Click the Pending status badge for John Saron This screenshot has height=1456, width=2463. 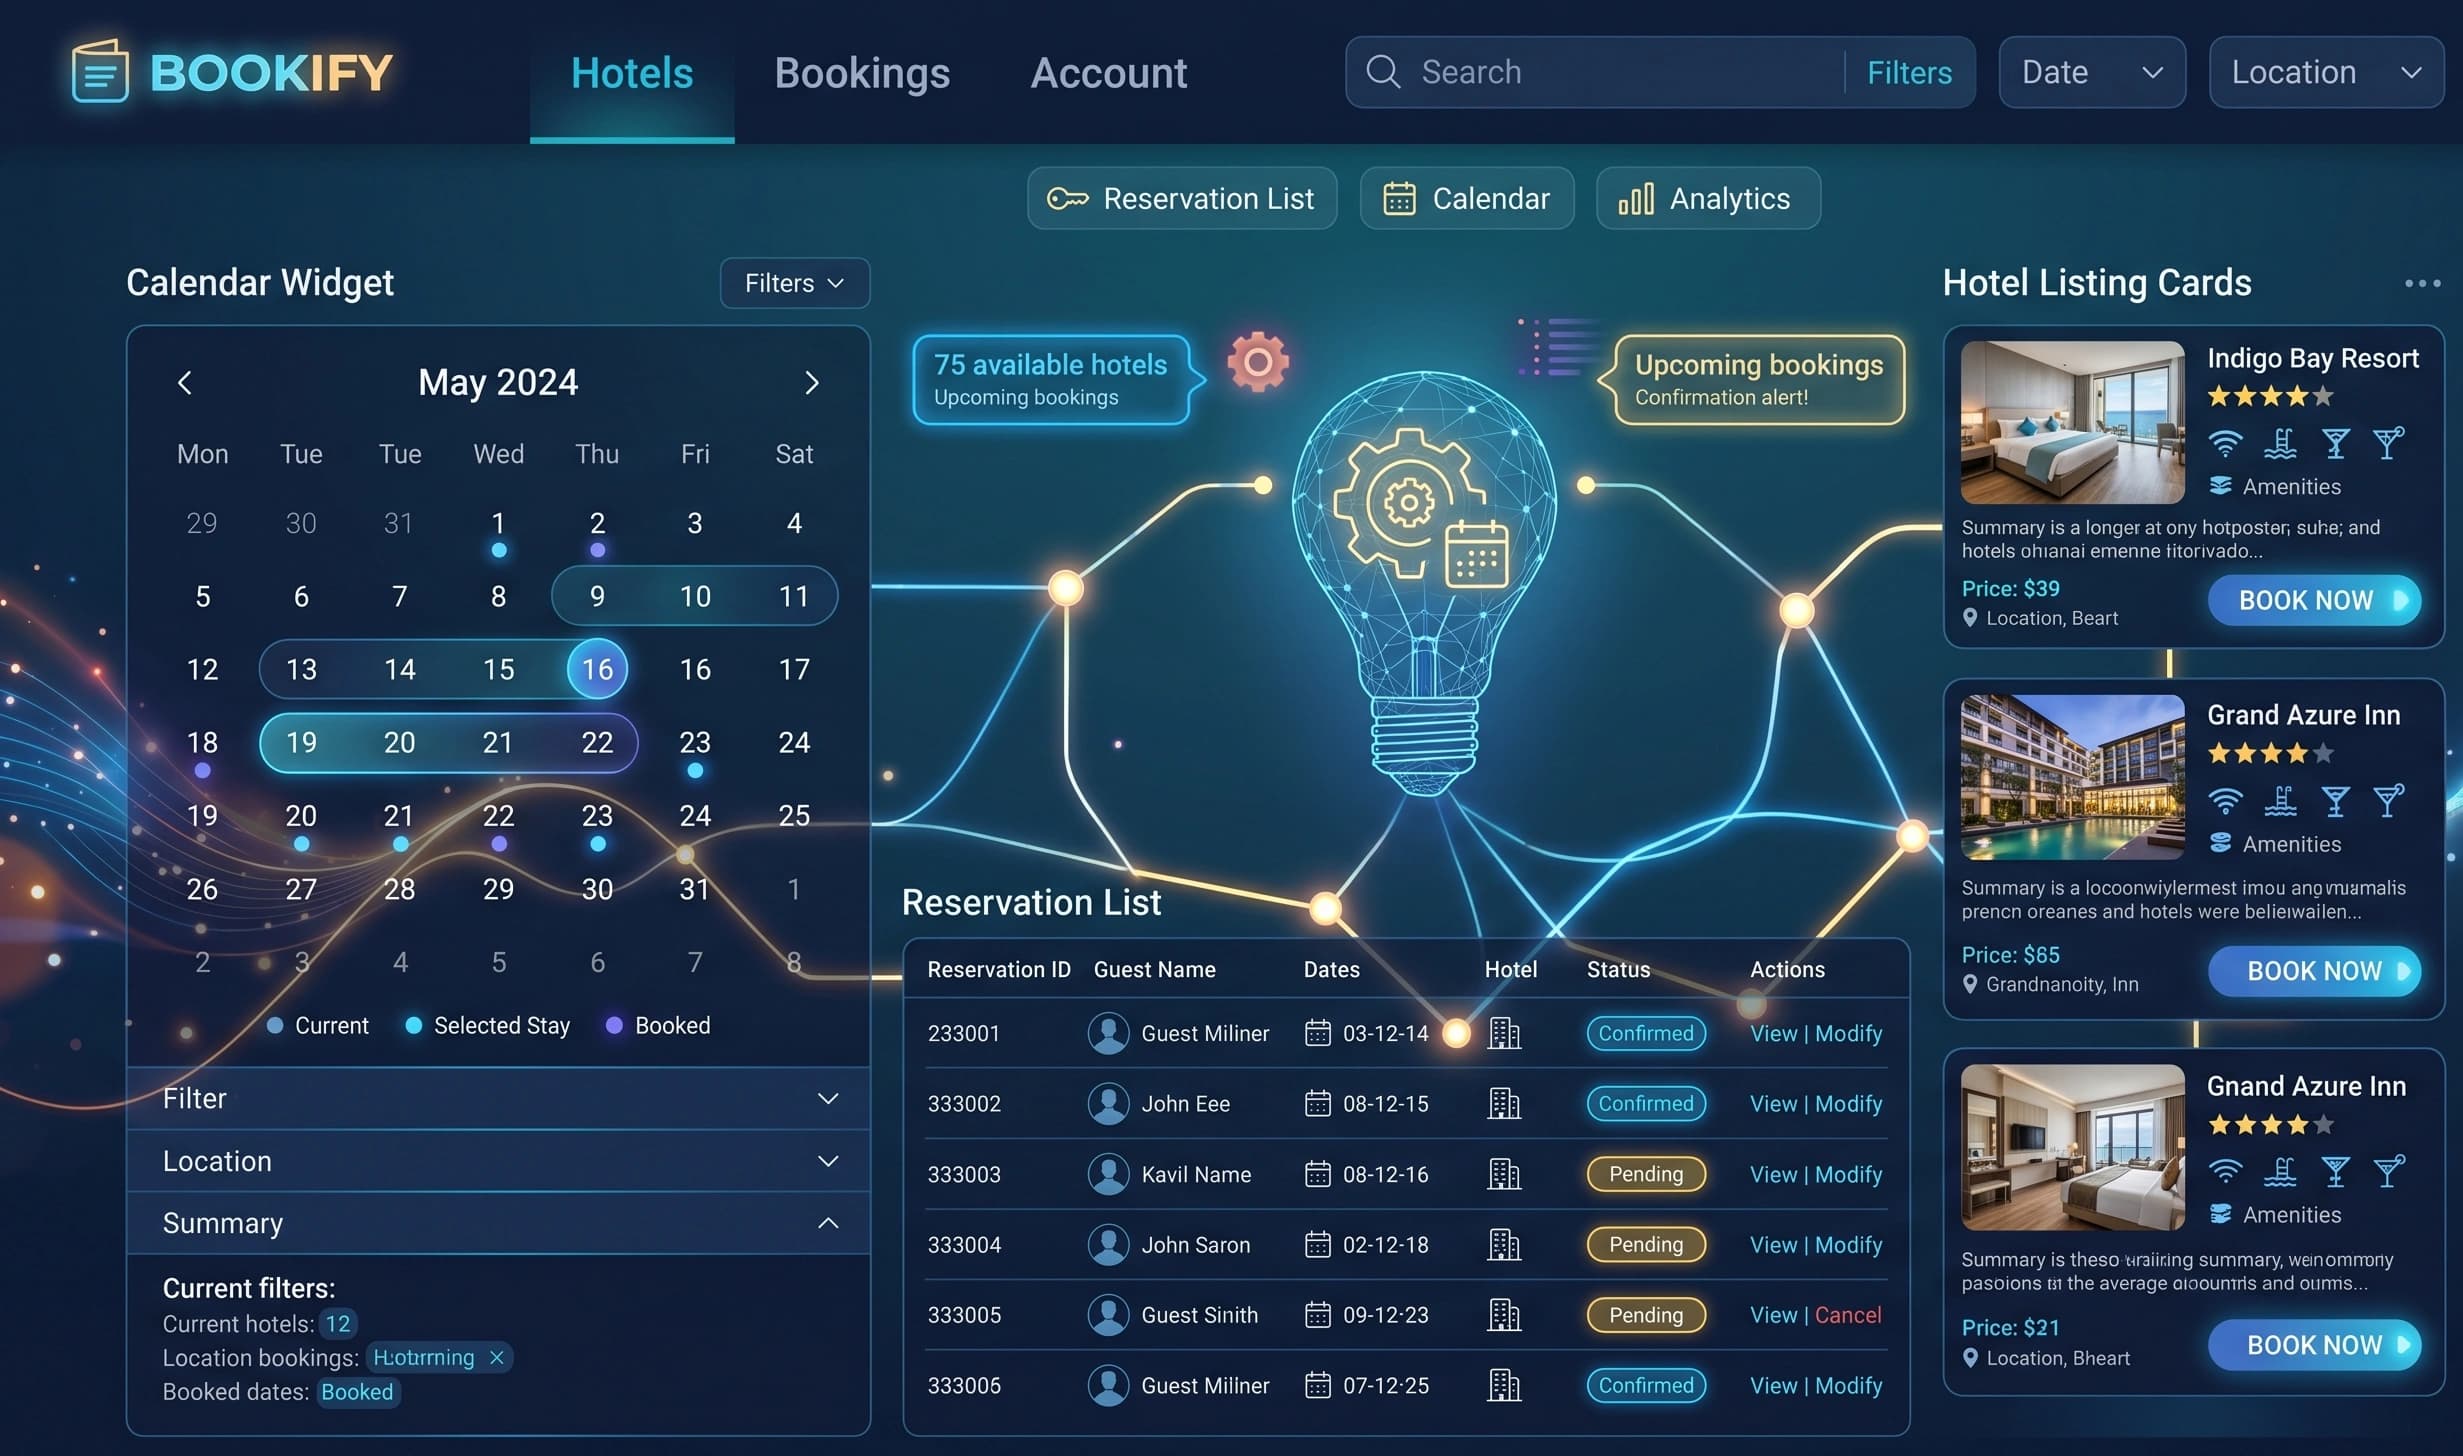(1646, 1245)
